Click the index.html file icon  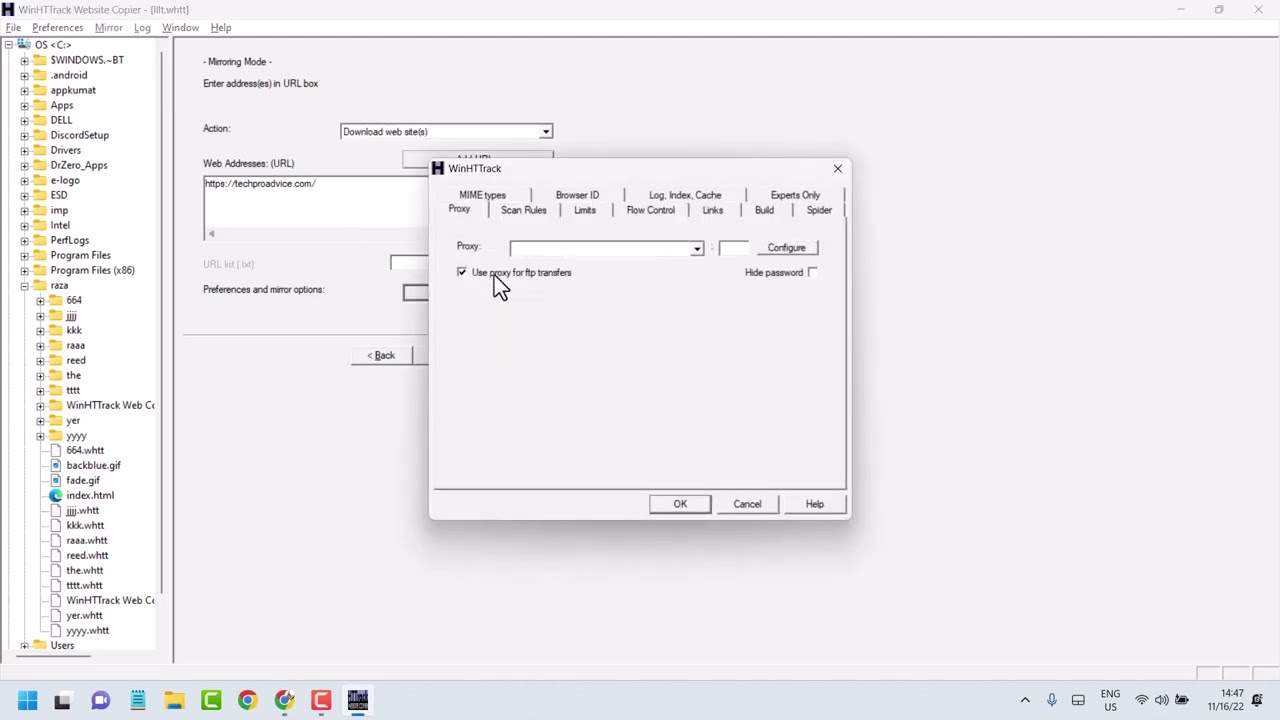pos(57,495)
